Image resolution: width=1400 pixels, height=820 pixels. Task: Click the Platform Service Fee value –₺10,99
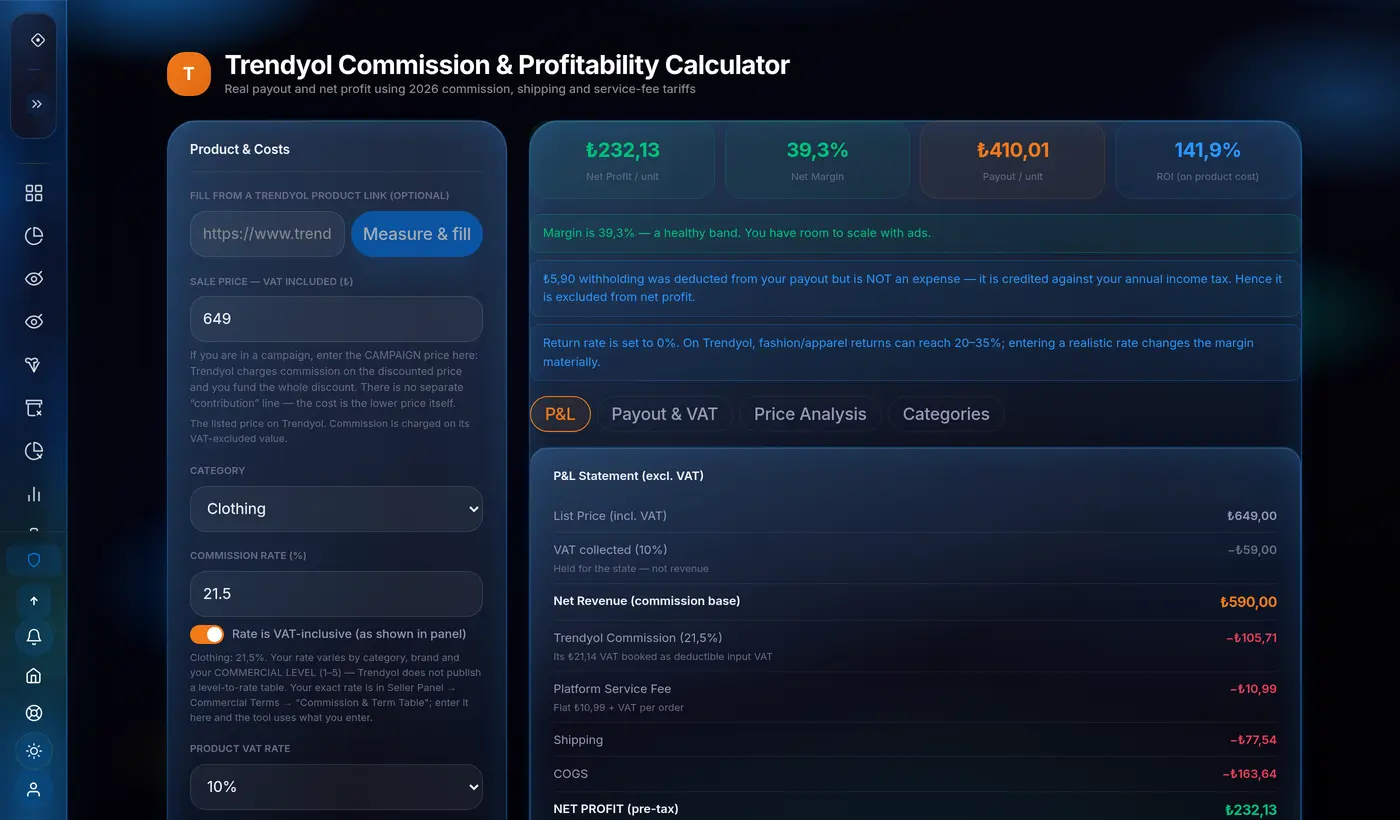1253,689
